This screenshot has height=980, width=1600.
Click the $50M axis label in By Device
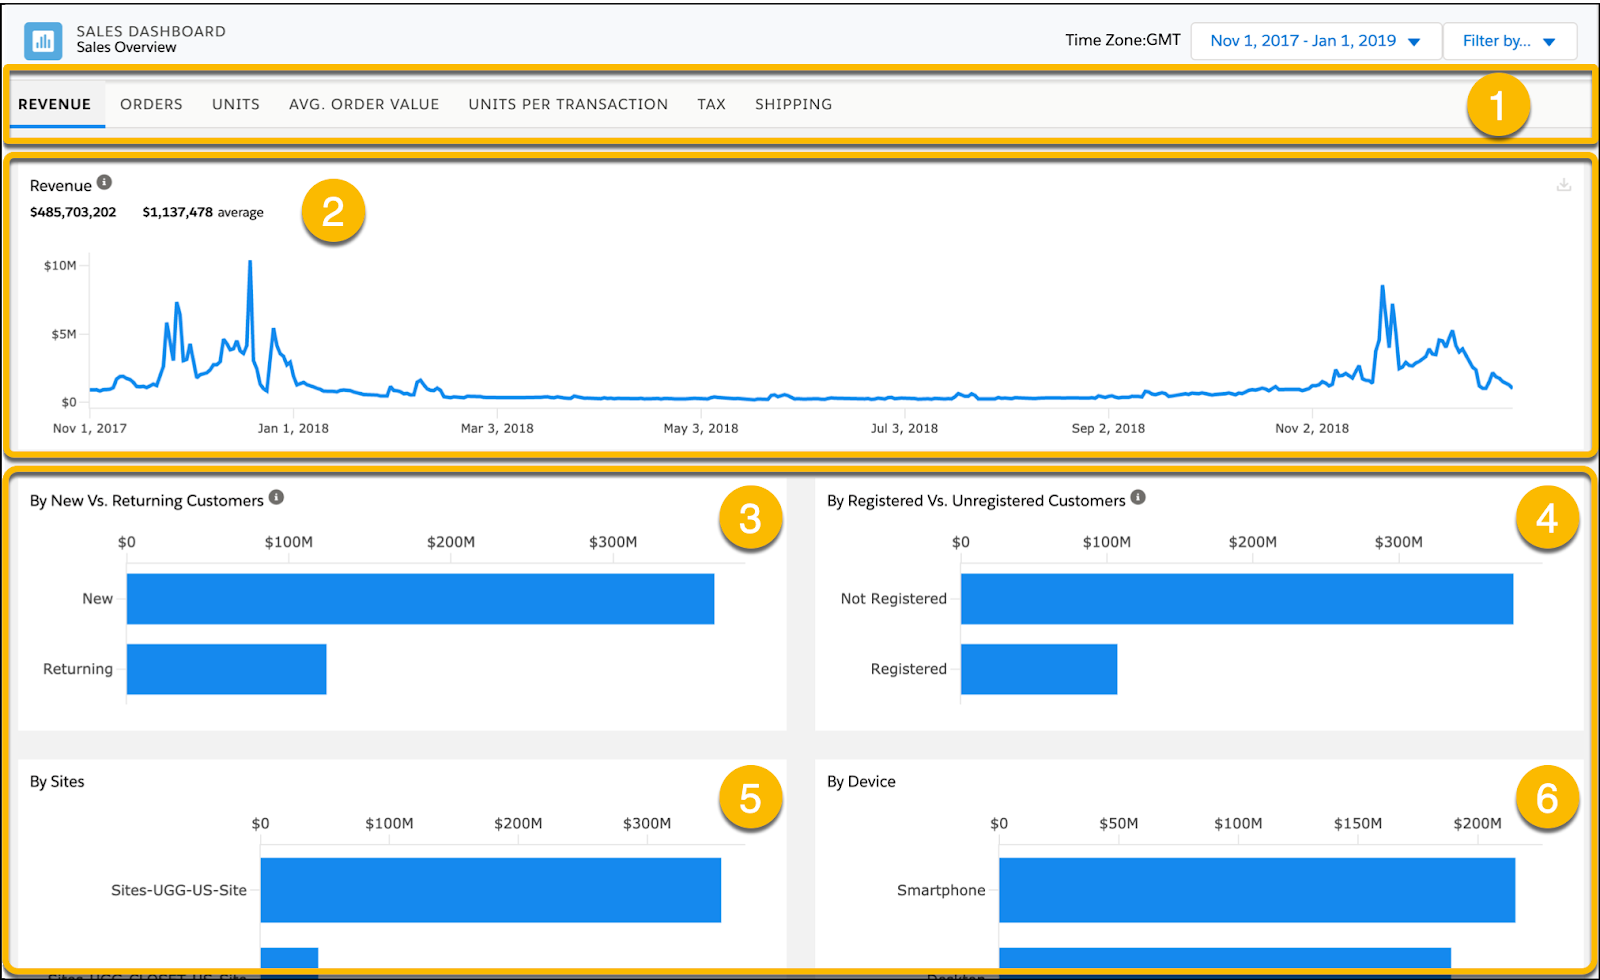point(1119,823)
